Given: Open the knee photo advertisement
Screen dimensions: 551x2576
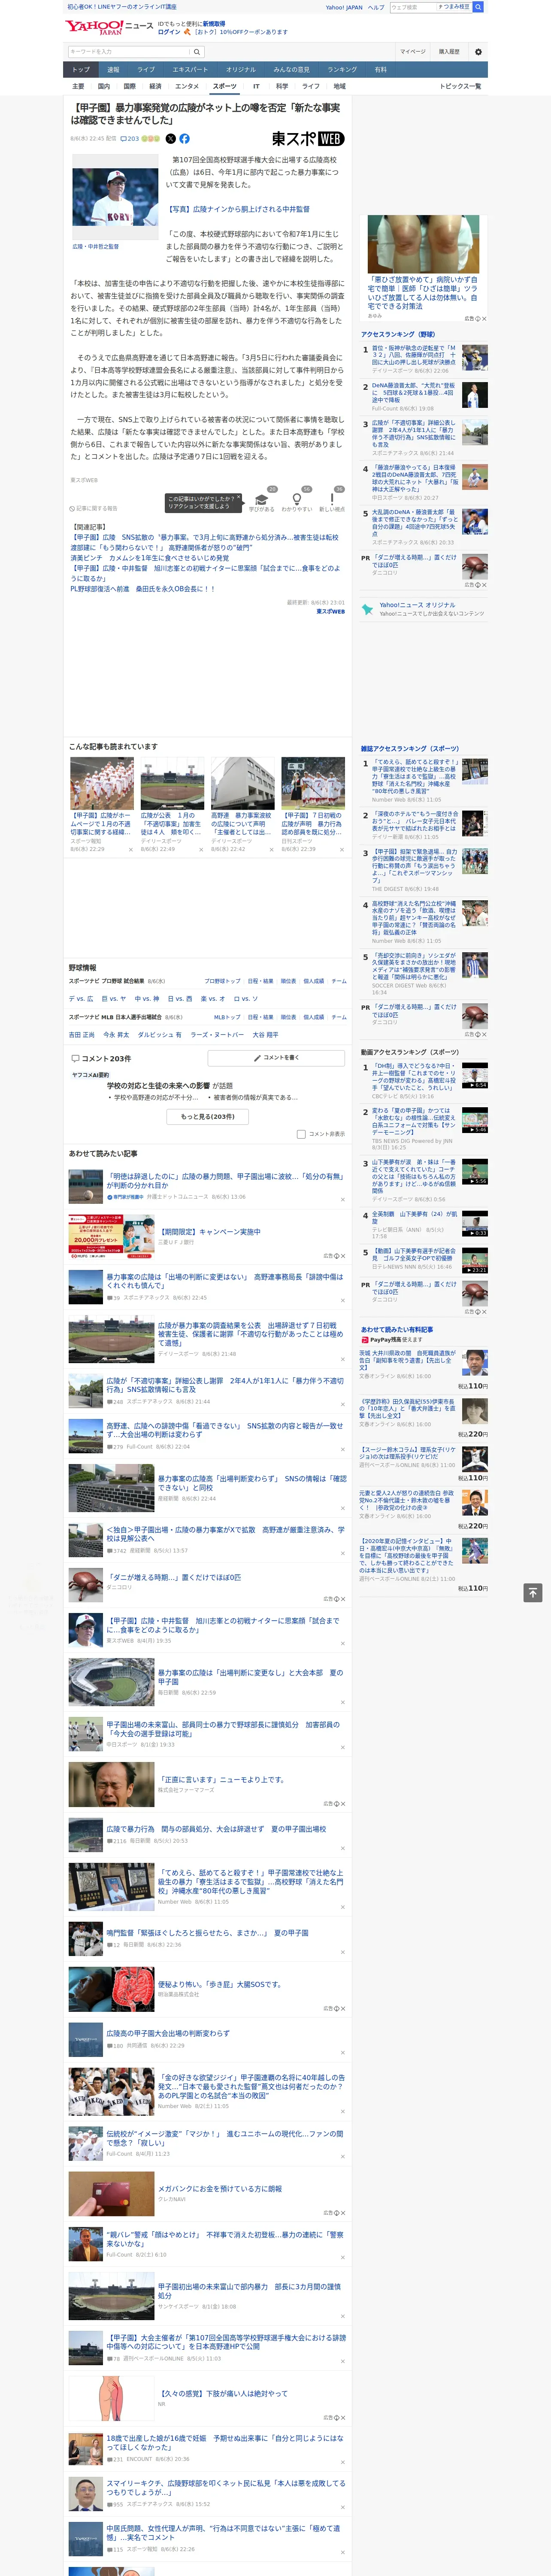Looking at the screenshot, I should click(423, 244).
